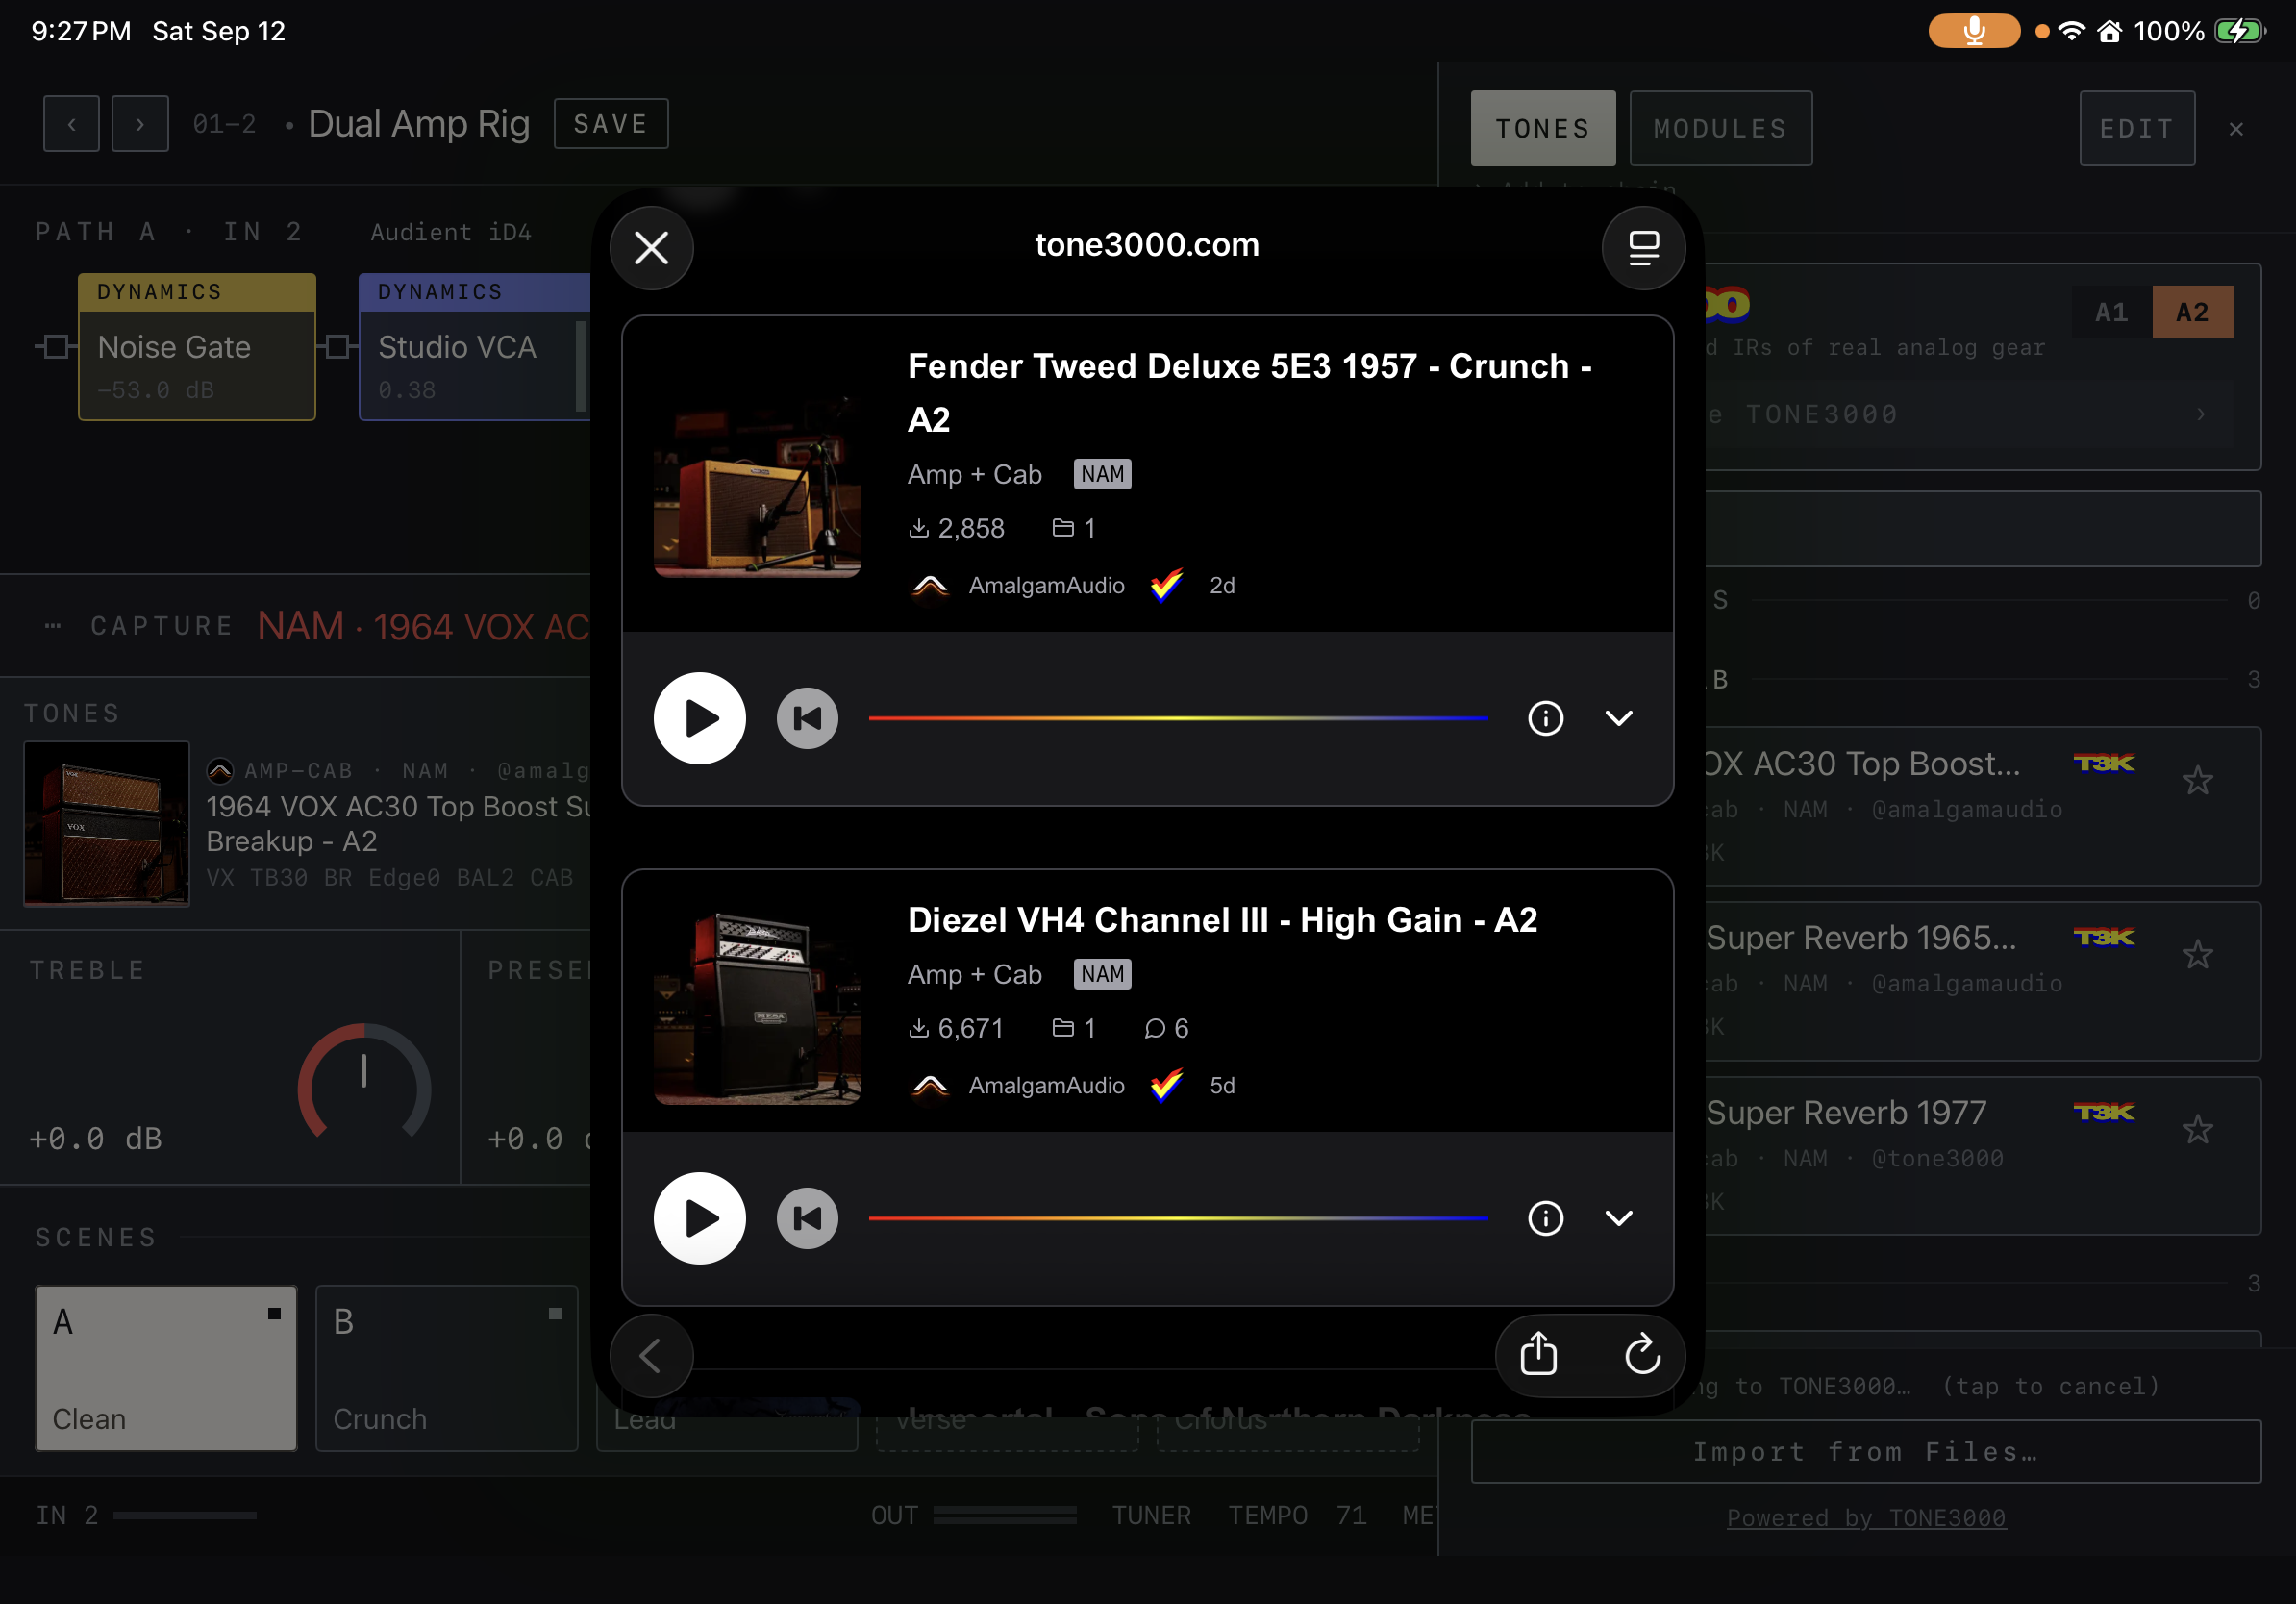Click the EDIT button
2296x1604 pixels.
tap(2137, 128)
